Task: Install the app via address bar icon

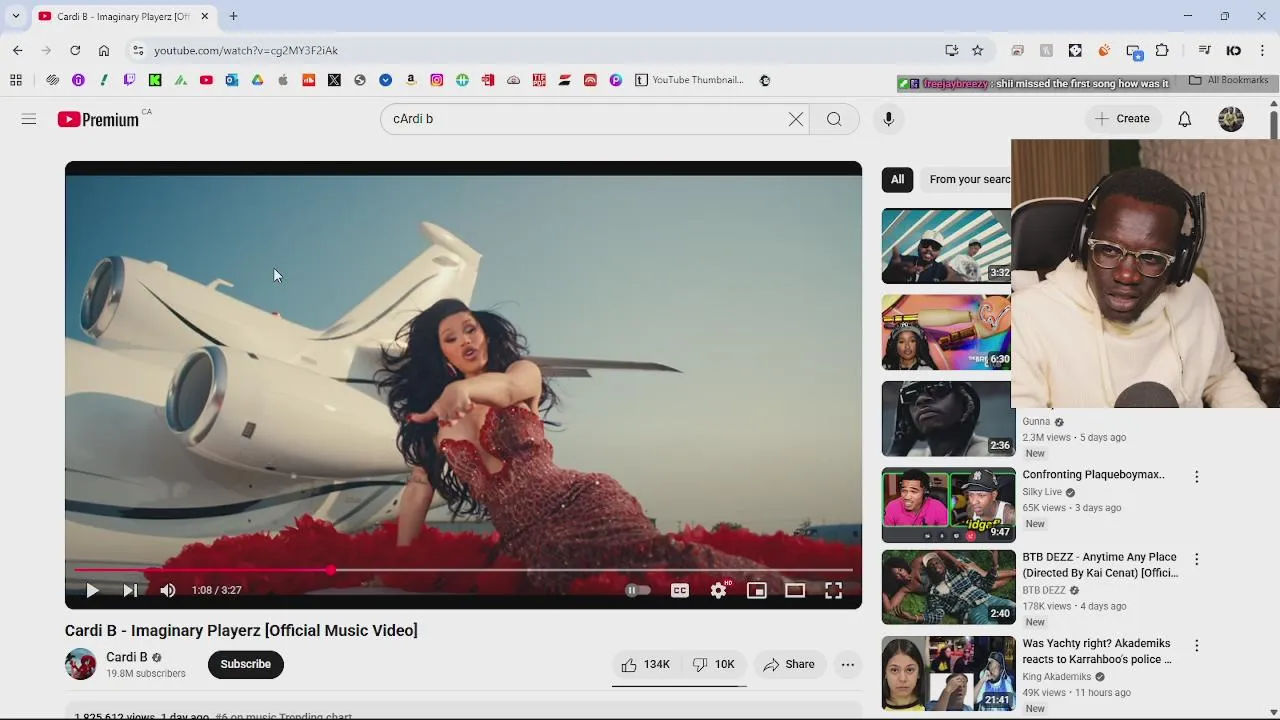Action: 952,50
